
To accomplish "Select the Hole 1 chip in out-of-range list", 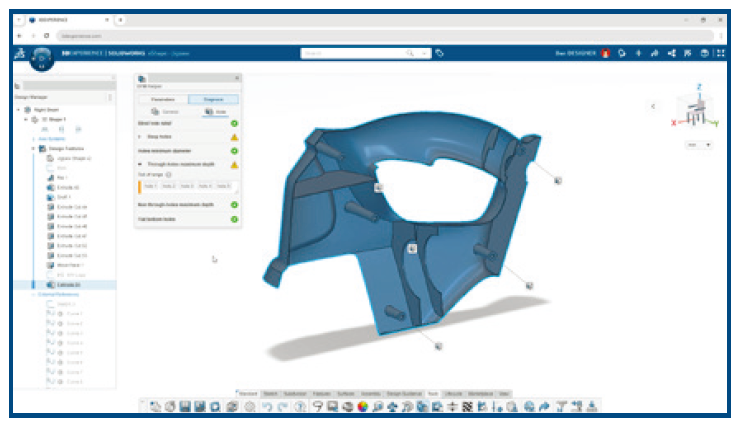I will click(150, 186).
